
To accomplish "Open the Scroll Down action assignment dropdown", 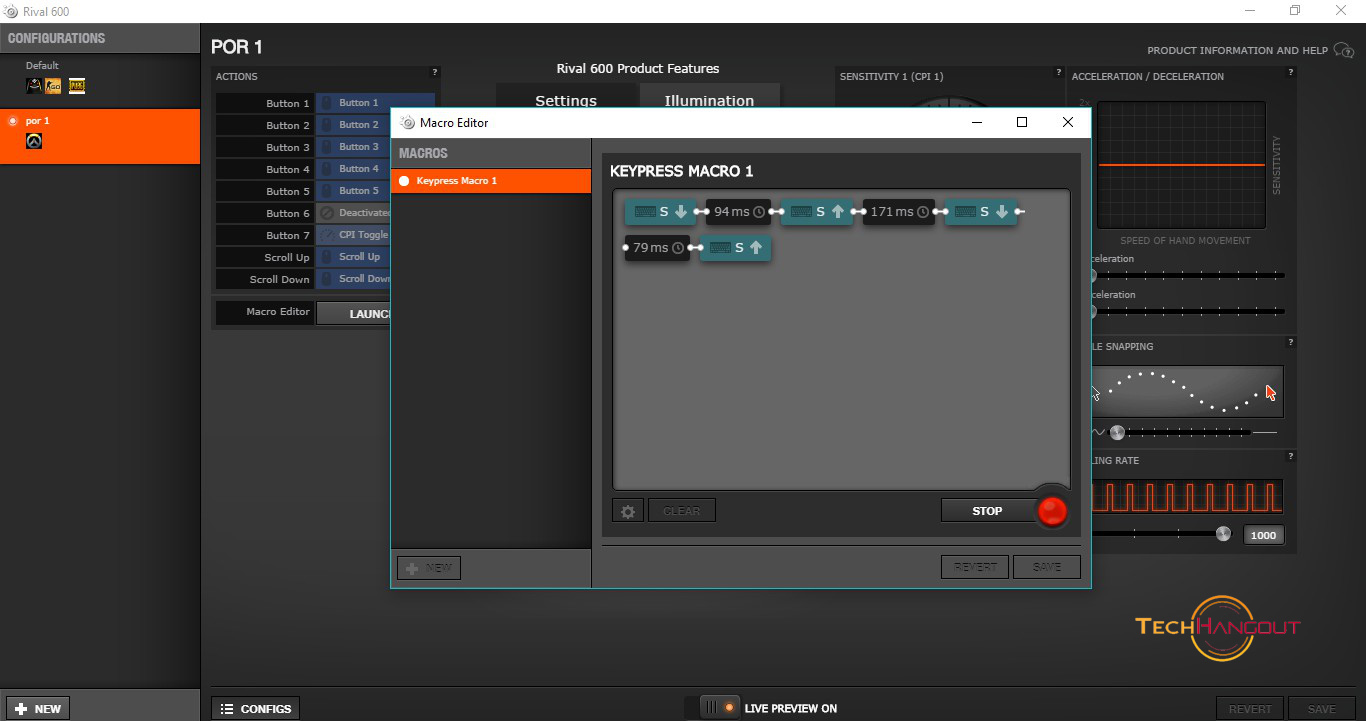I will click(x=353, y=279).
